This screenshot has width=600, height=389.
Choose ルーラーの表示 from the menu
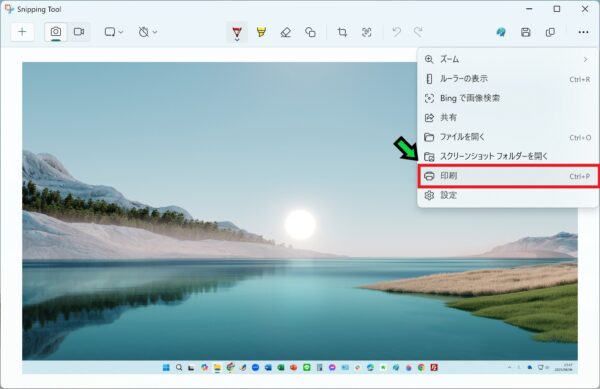(x=507, y=79)
